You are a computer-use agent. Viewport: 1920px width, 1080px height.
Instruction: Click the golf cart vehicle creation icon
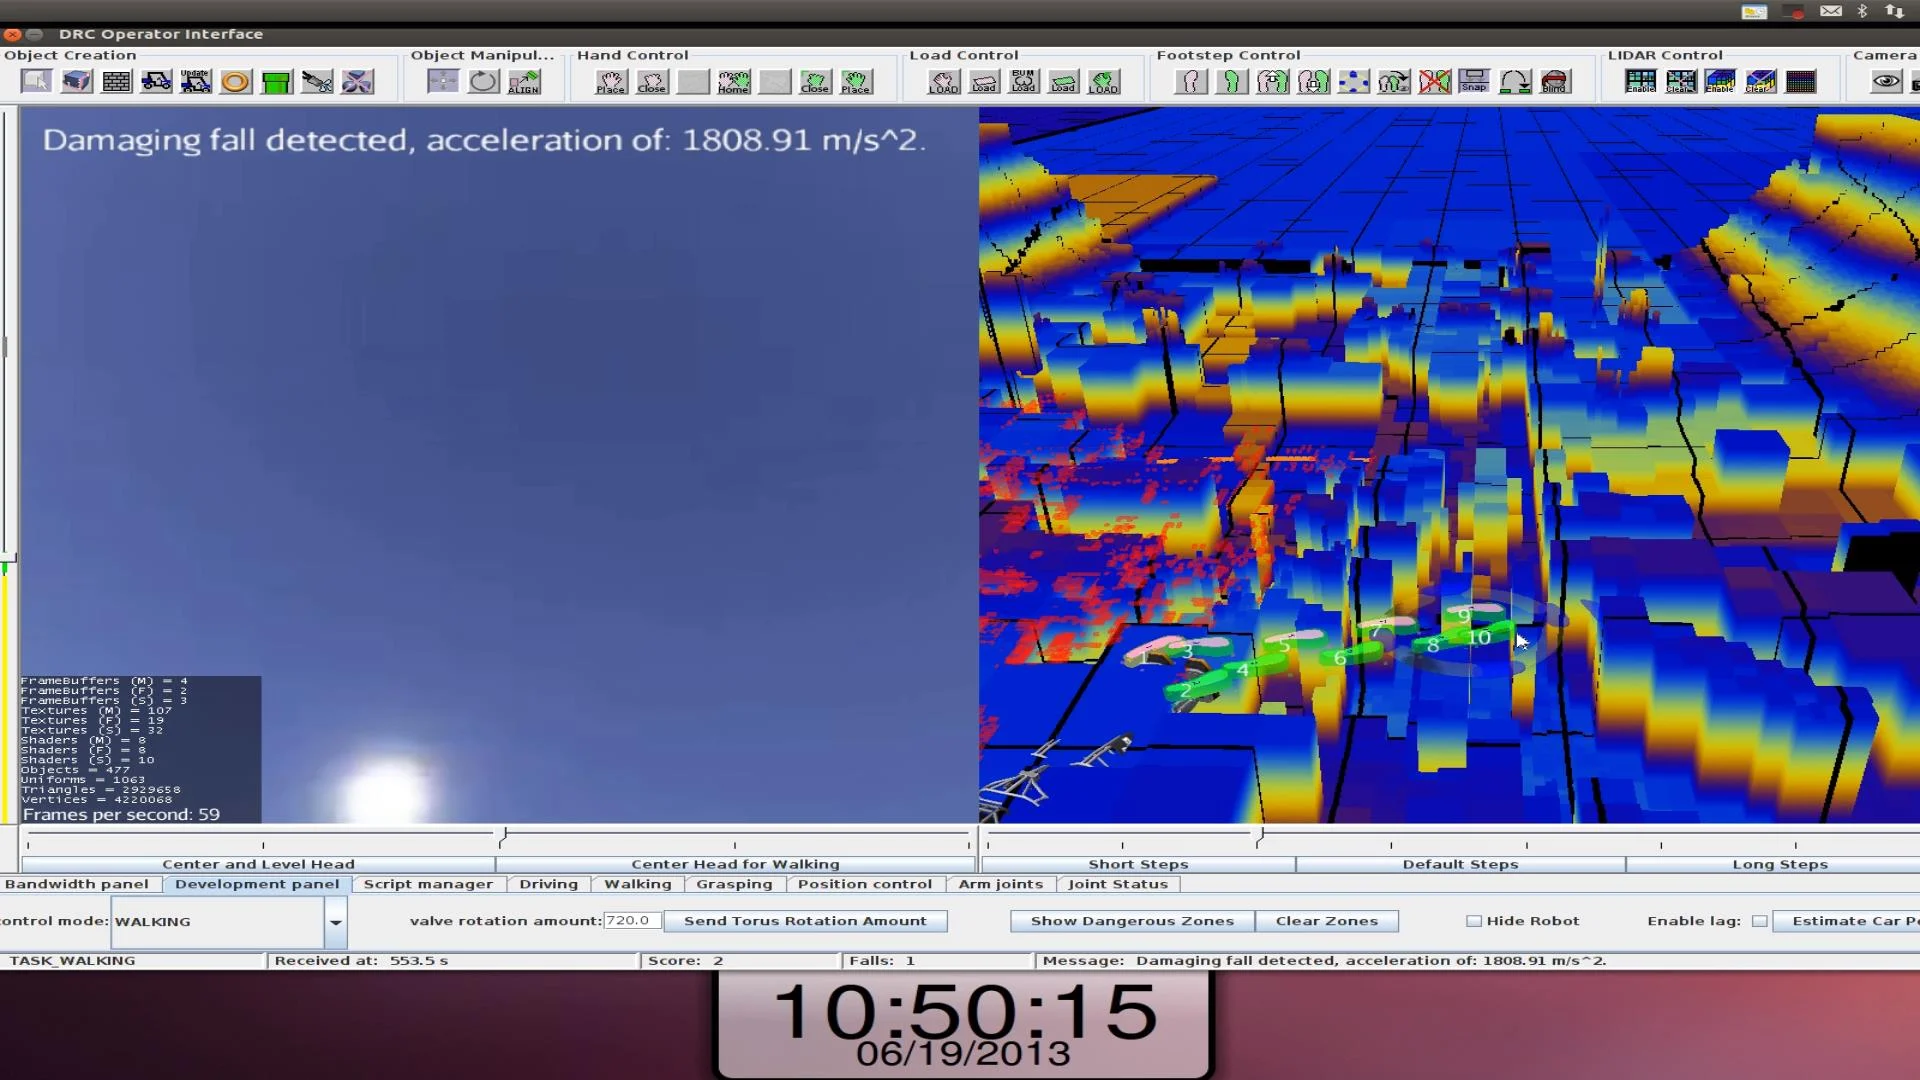(x=156, y=81)
